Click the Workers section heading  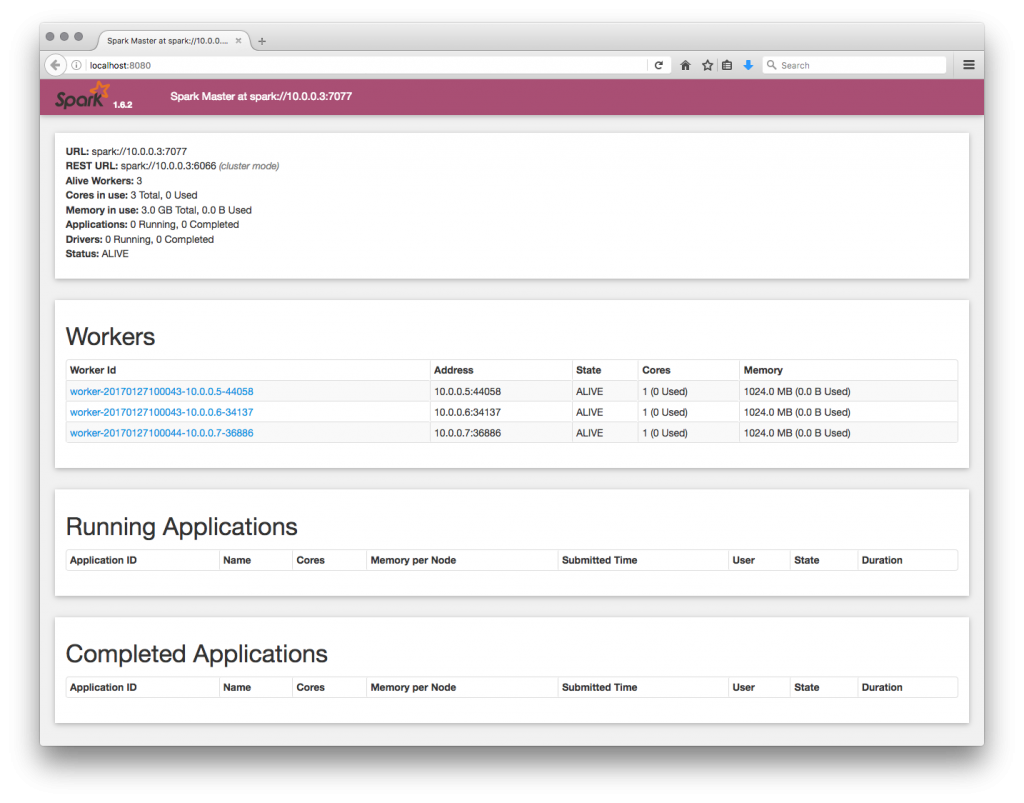click(110, 337)
